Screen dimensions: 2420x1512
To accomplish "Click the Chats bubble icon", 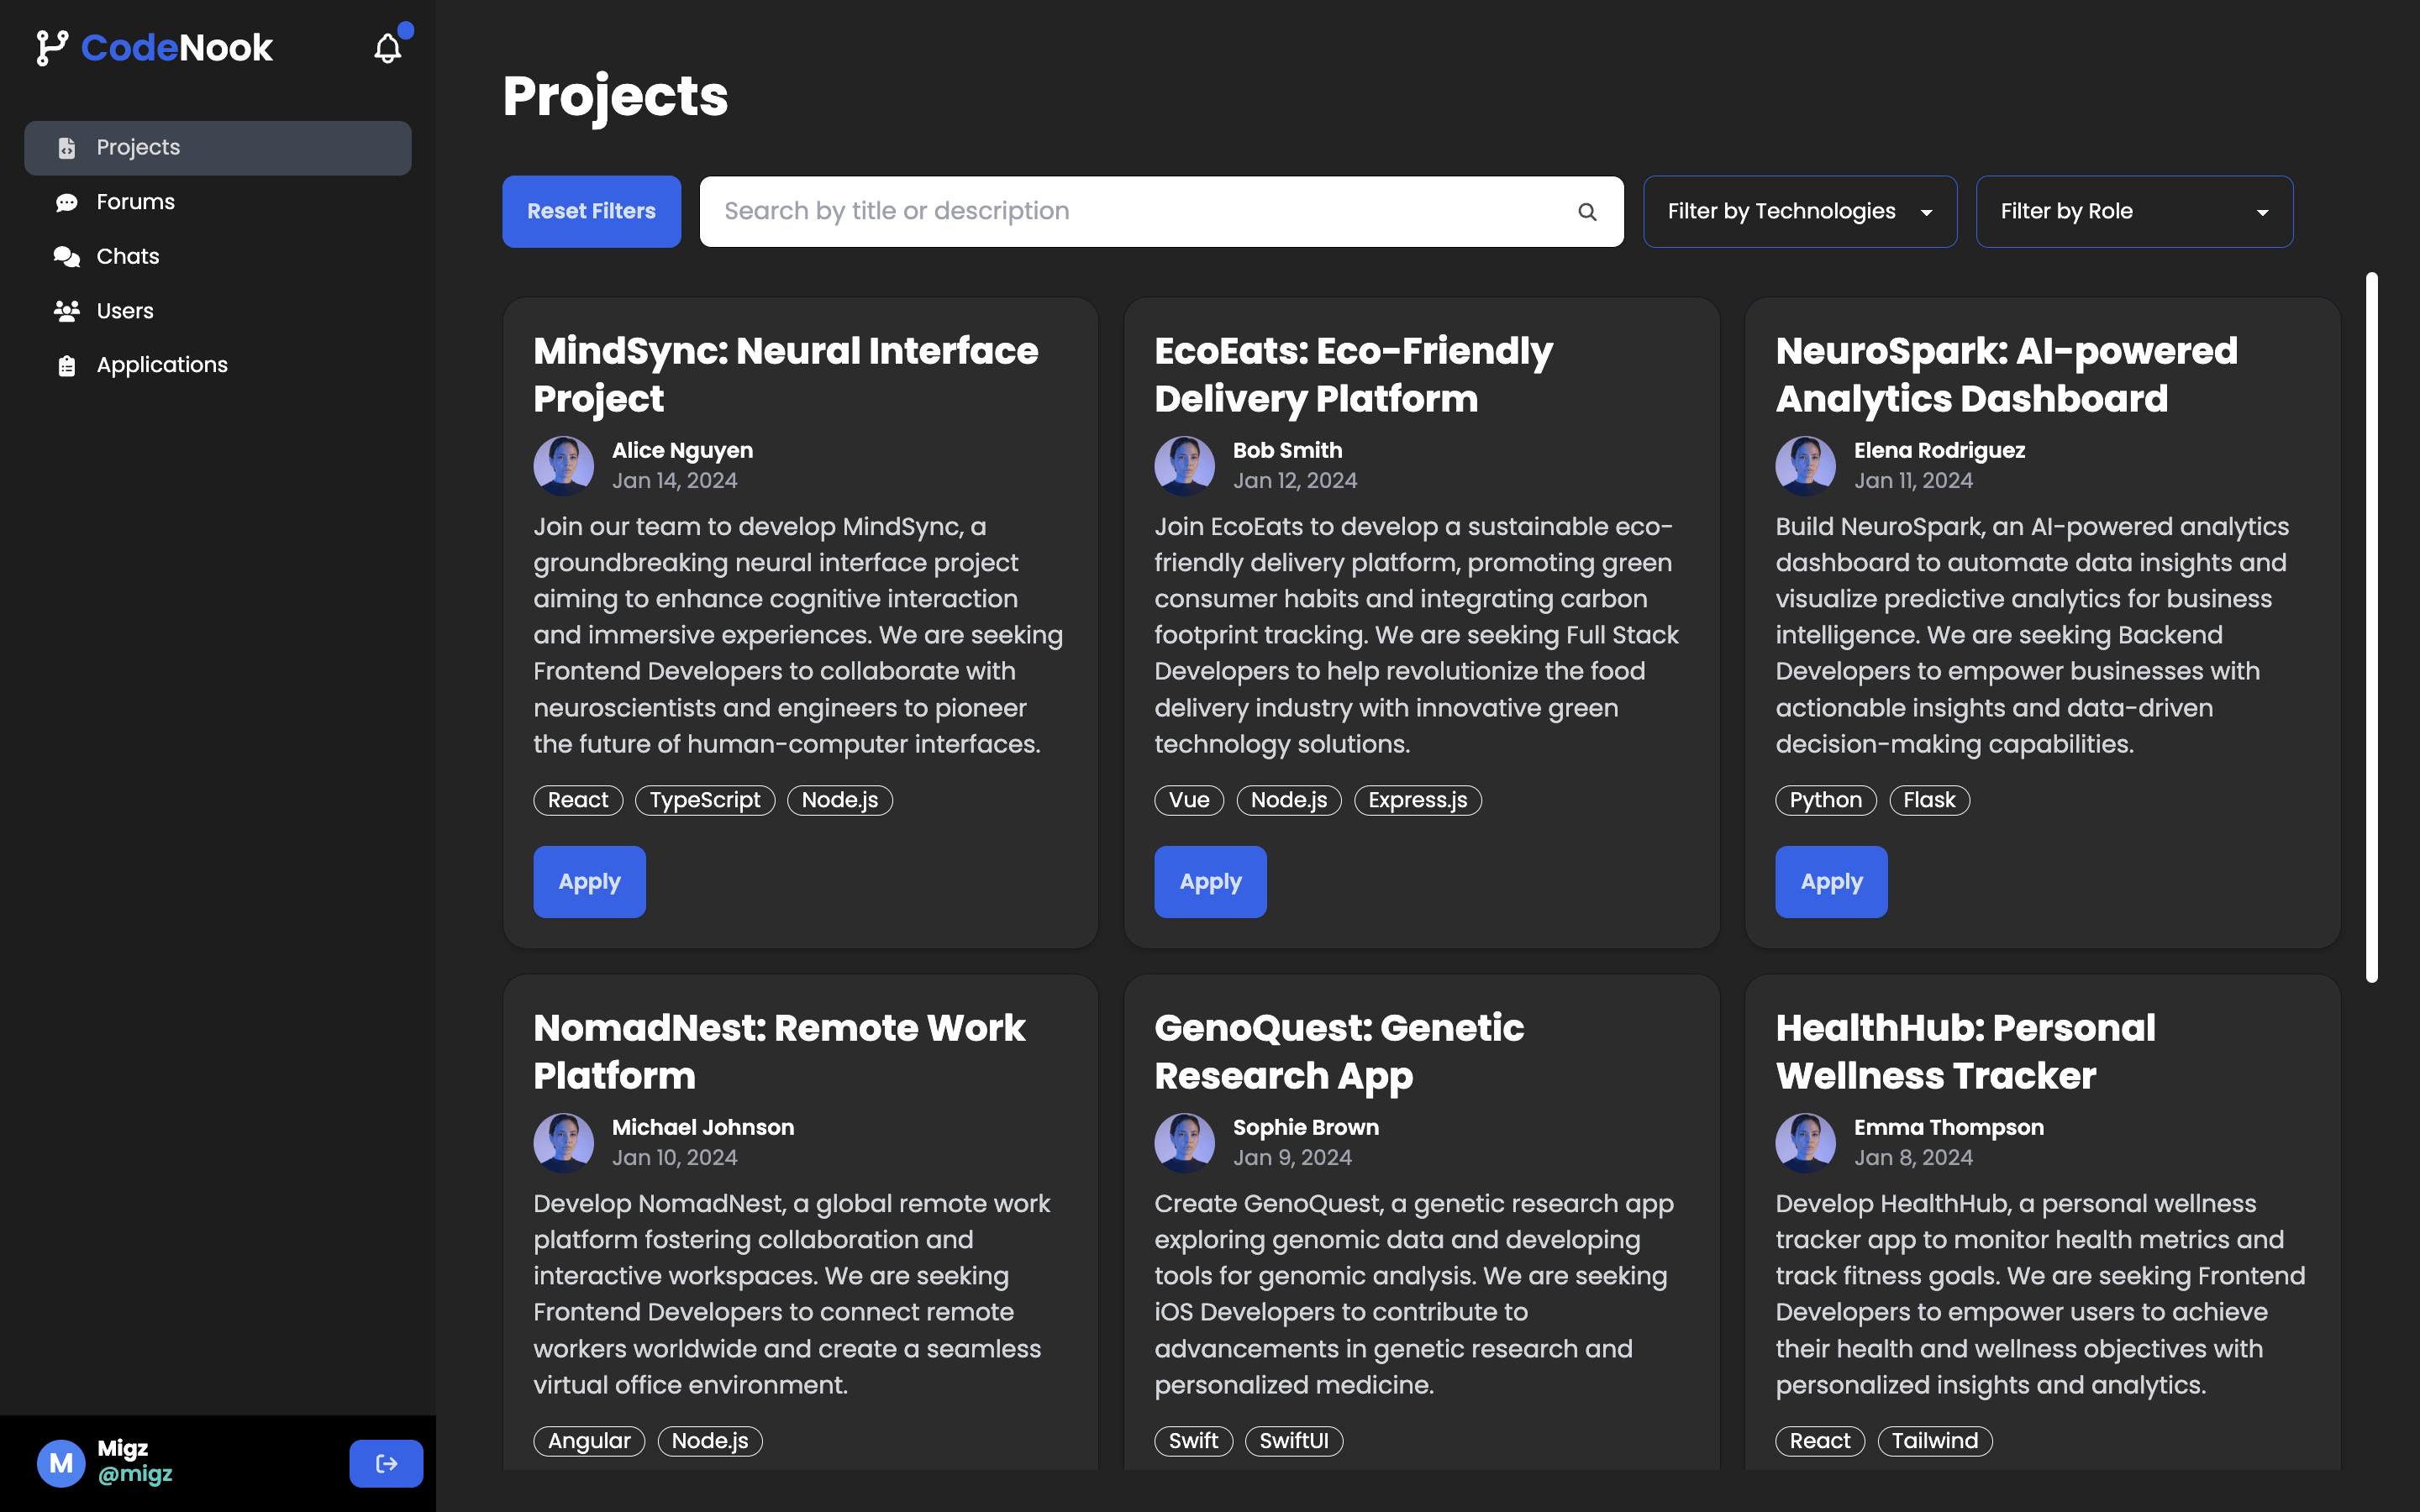I will [66, 256].
